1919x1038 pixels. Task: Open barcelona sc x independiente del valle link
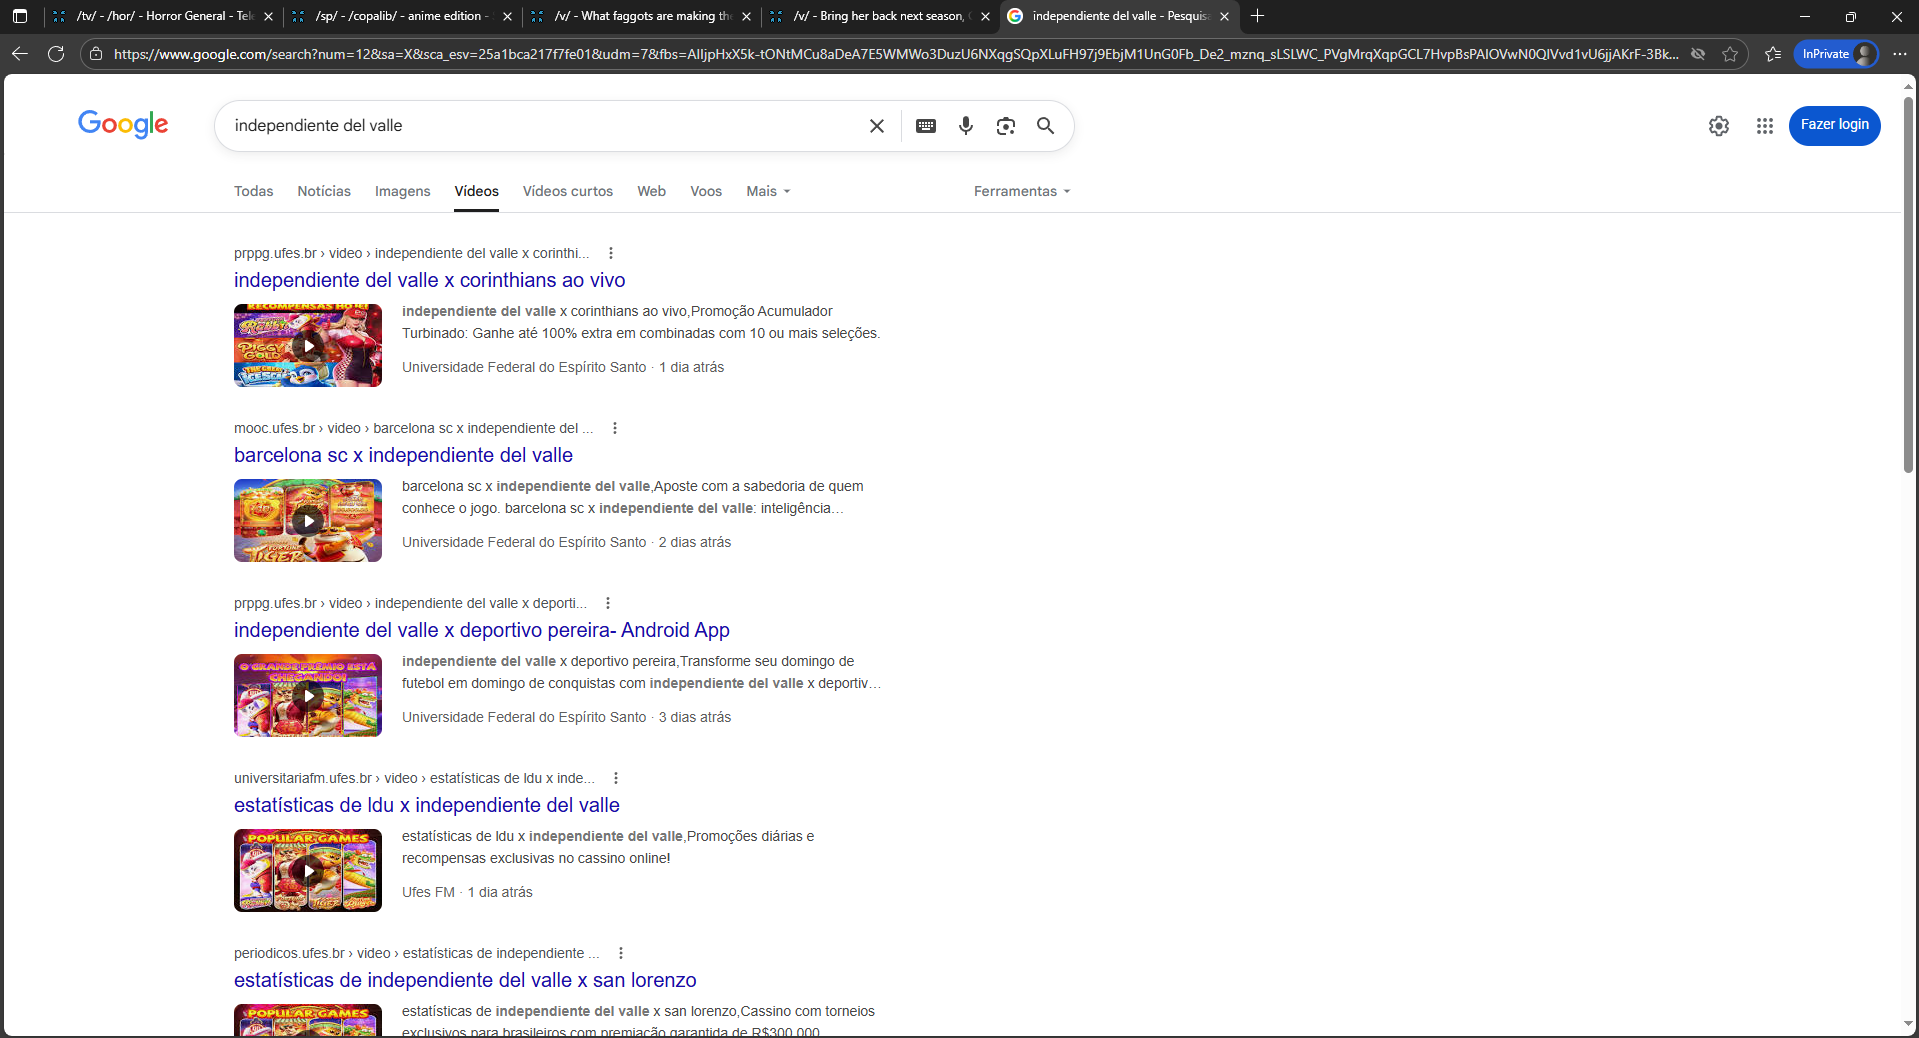(x=403, y=455)
